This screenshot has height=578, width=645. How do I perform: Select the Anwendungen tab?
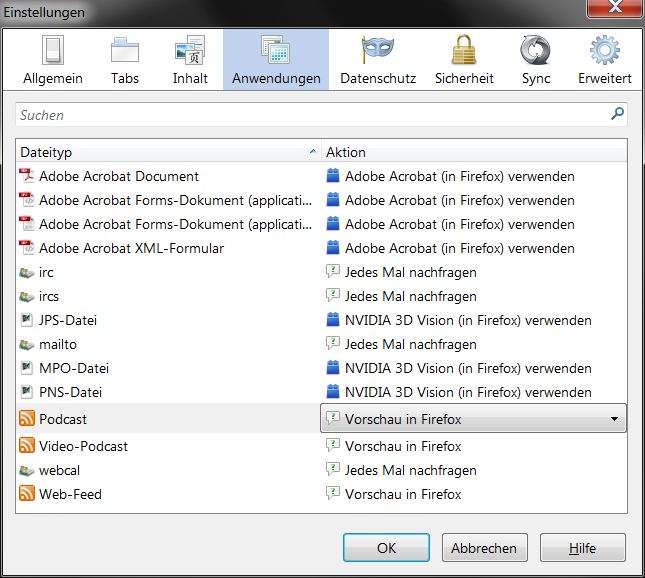coord(276,60)
